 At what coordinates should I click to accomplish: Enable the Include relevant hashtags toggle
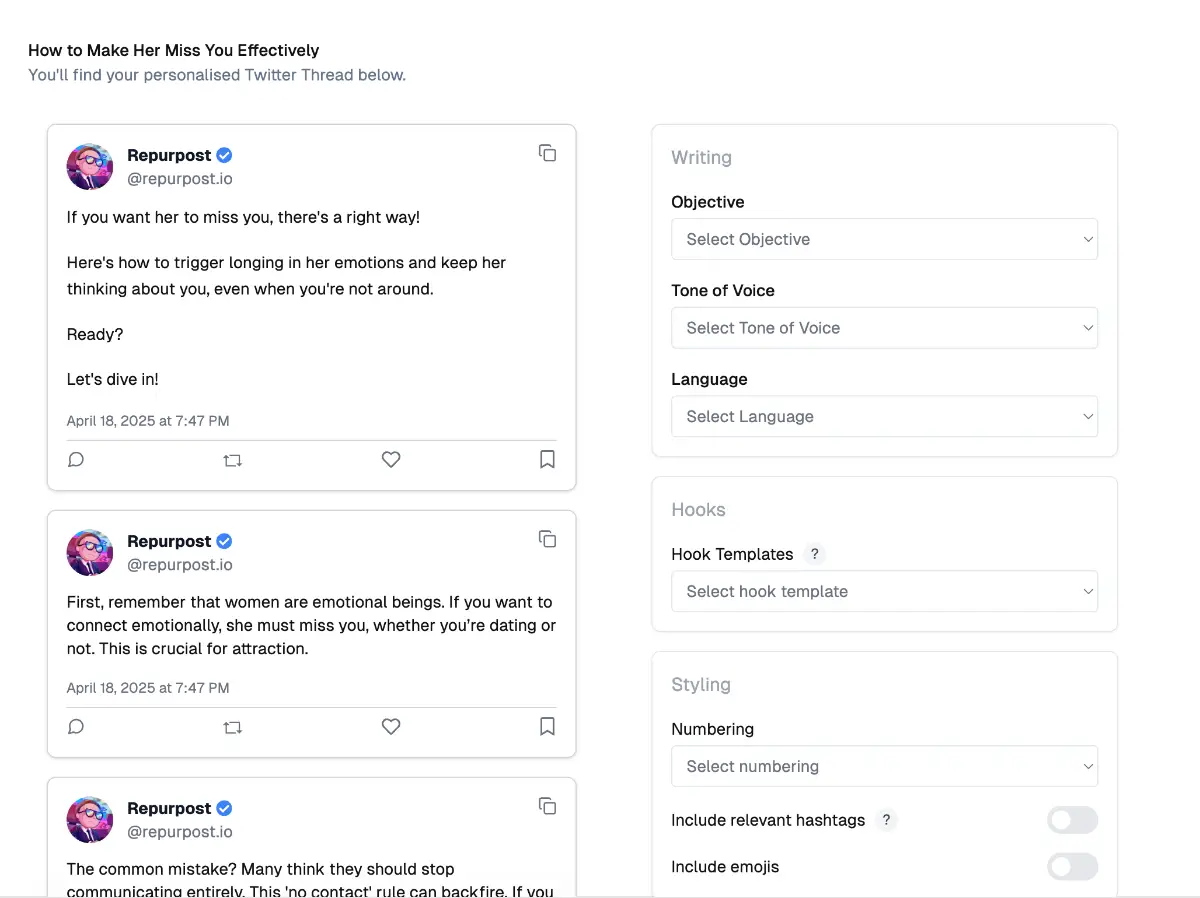pos(1072,821)
